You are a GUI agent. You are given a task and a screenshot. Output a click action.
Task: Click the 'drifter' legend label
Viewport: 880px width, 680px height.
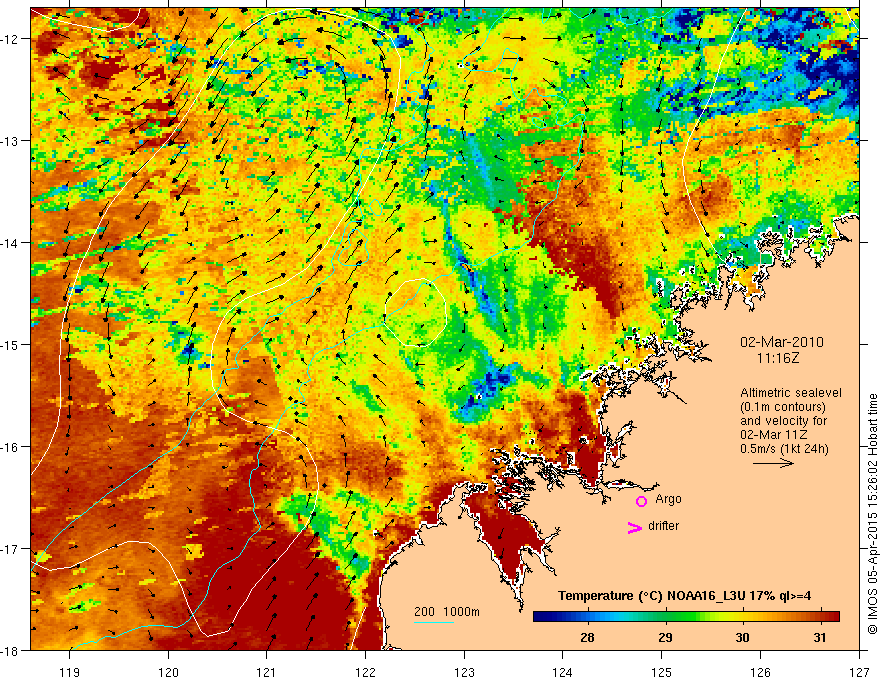(x=663, y=526)
